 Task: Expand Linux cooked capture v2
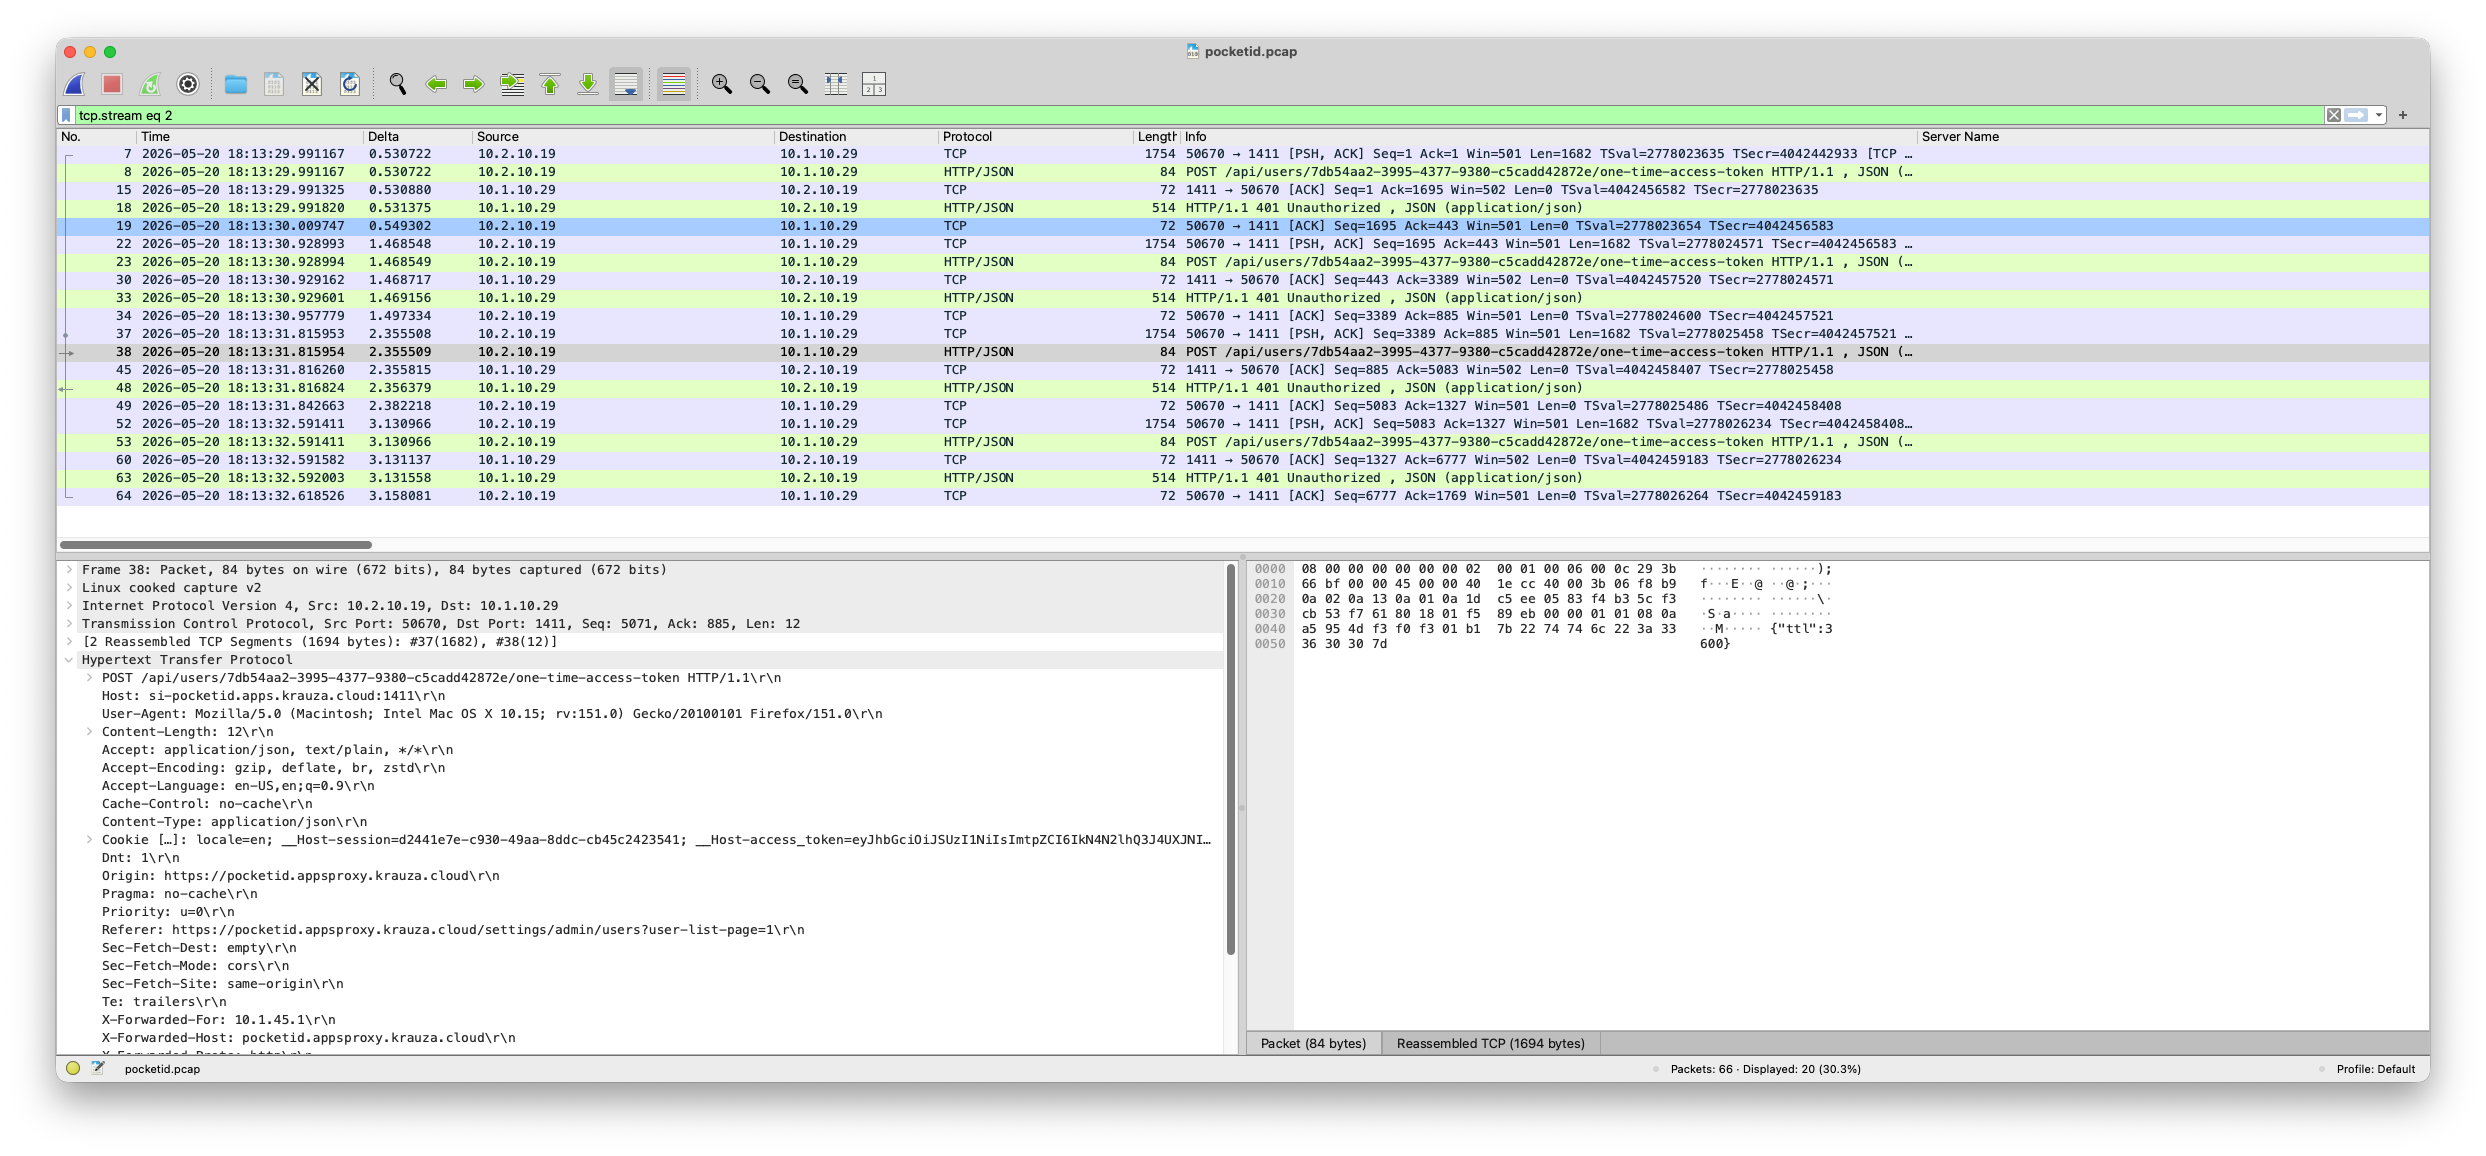69,588
